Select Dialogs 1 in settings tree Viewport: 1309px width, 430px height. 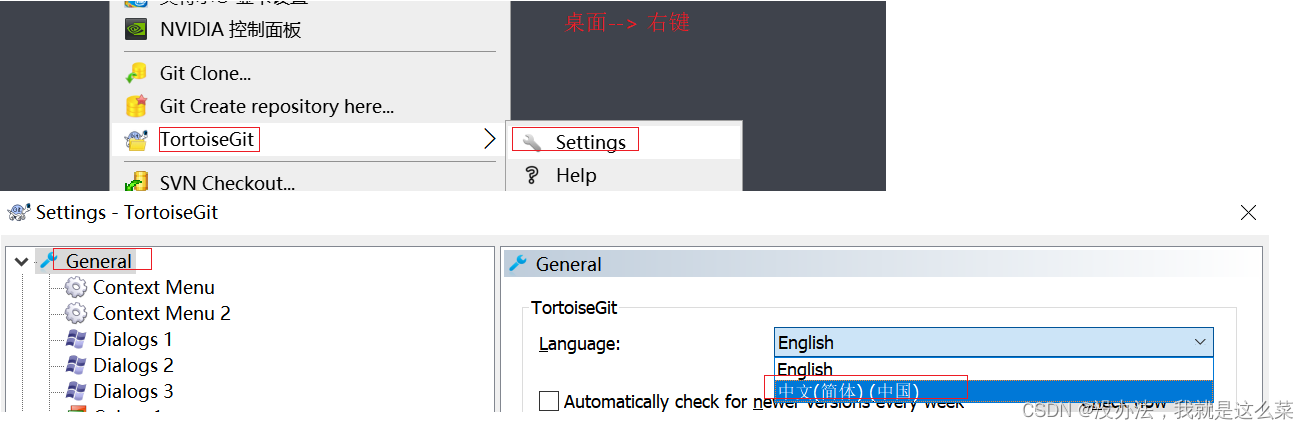coord(133,339)
